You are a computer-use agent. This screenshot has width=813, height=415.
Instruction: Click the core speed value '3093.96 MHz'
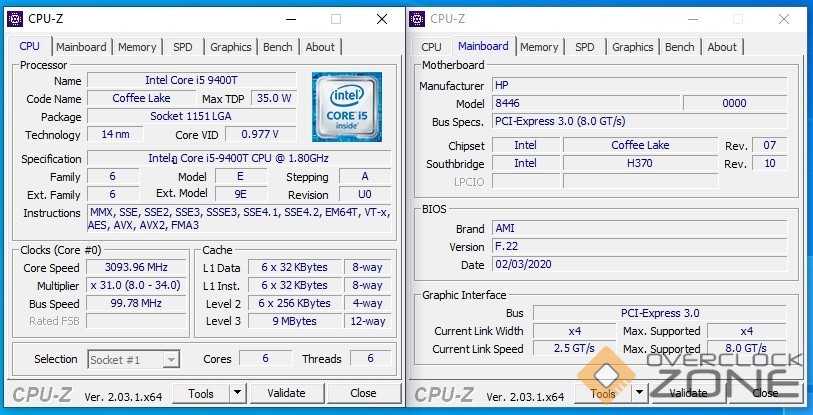coord(136,268)
